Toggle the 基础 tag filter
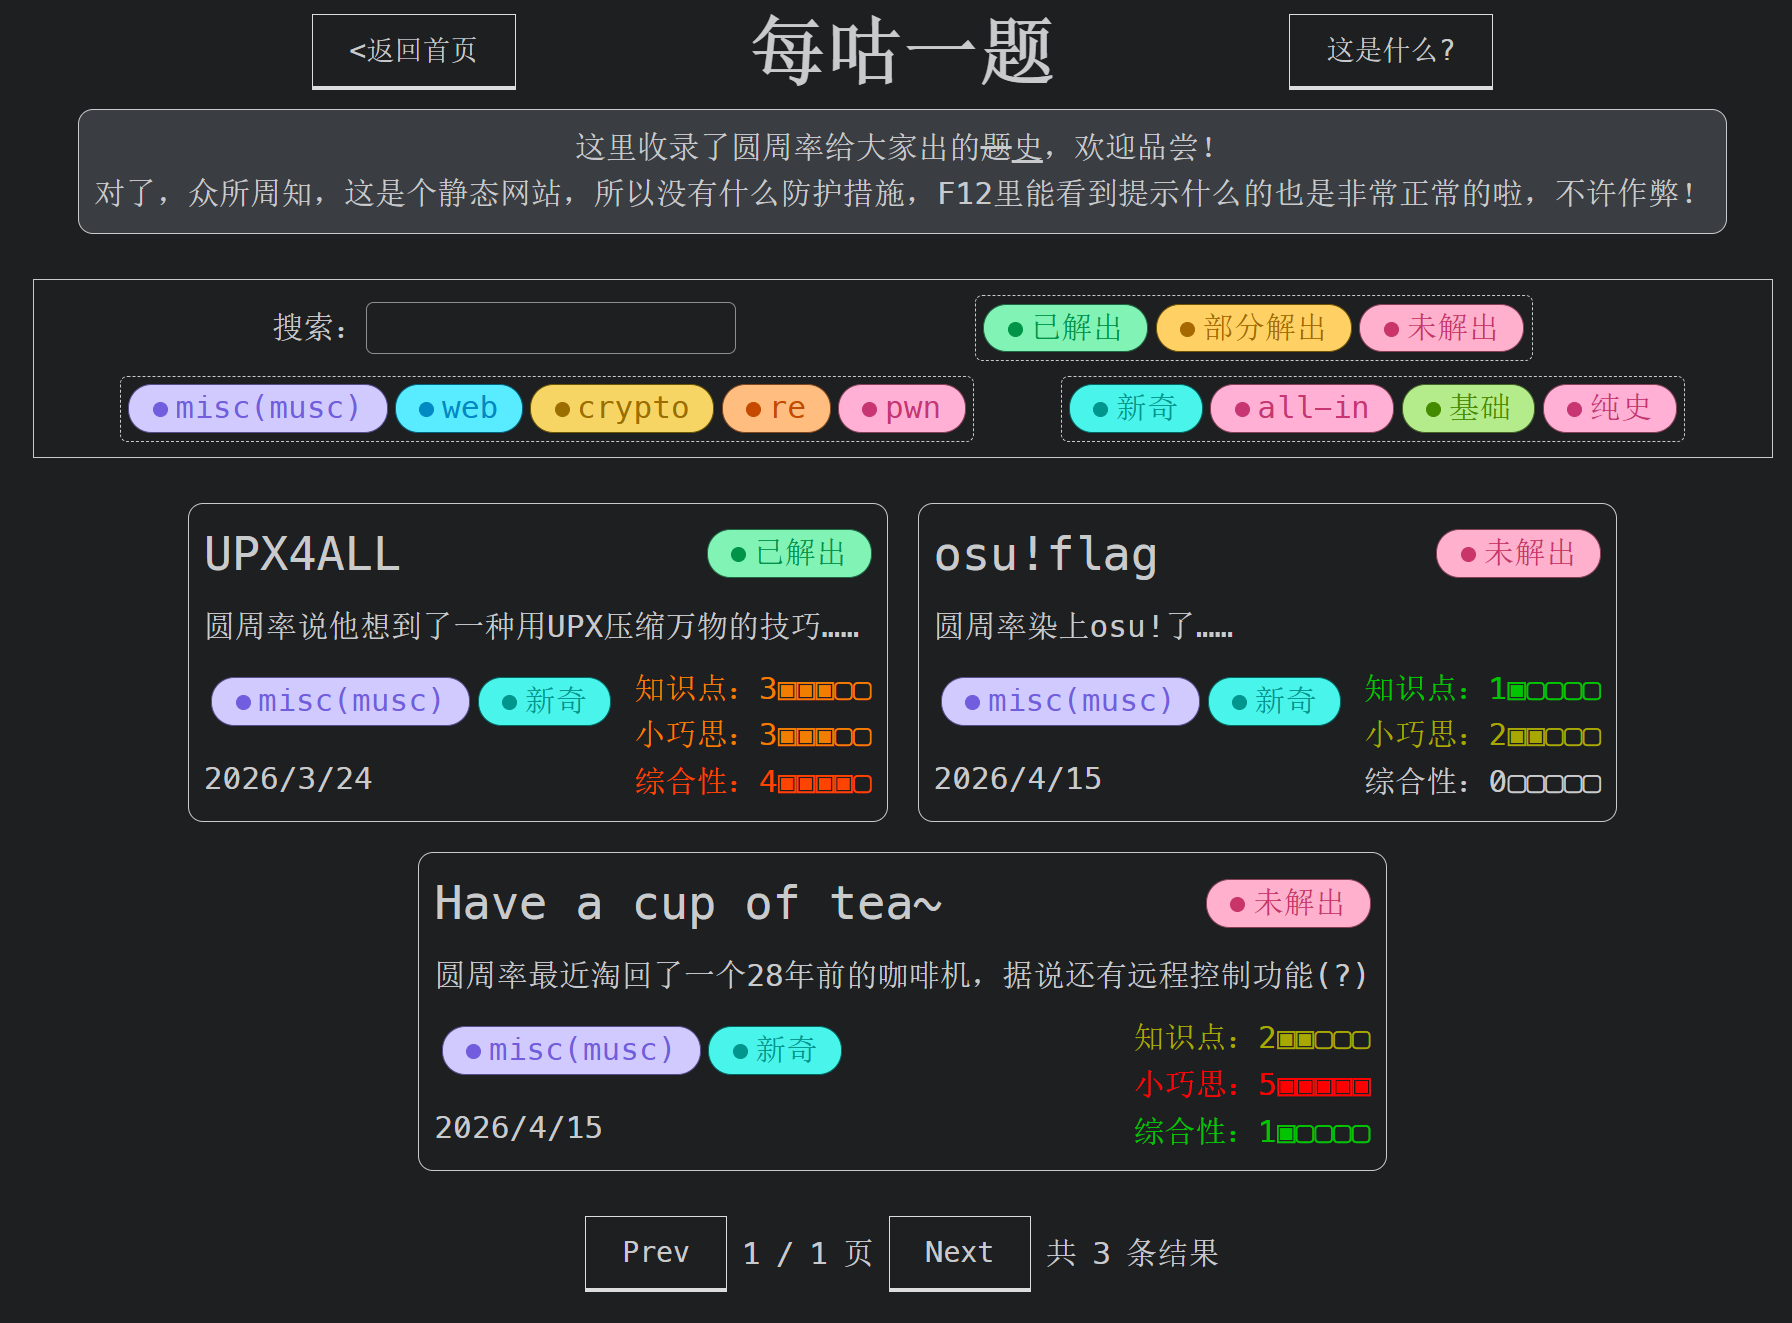 [1467, 409]
